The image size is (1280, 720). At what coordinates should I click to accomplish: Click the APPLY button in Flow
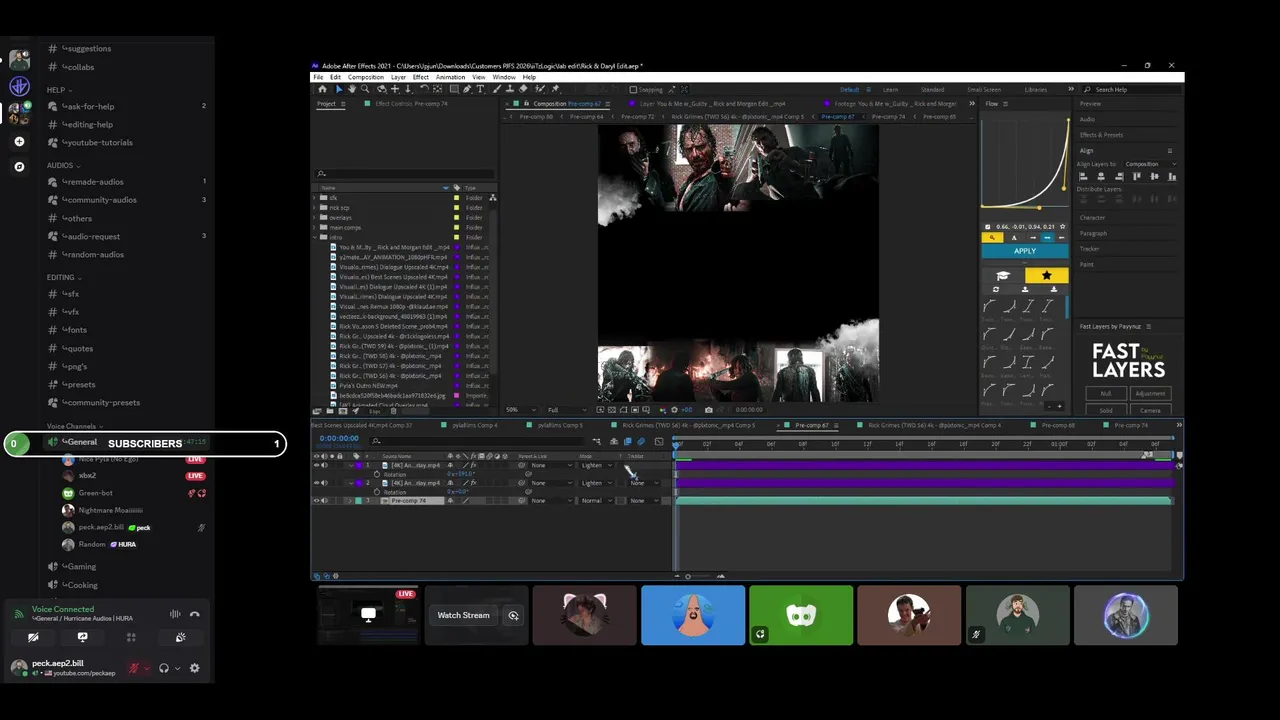tap(1025, 251)
